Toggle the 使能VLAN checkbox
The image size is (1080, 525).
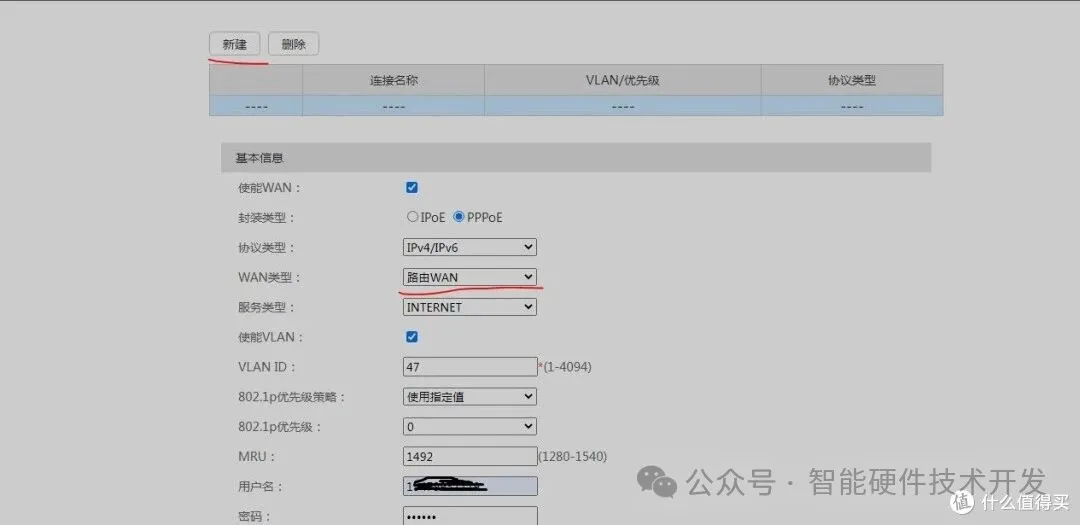(412, 337)
